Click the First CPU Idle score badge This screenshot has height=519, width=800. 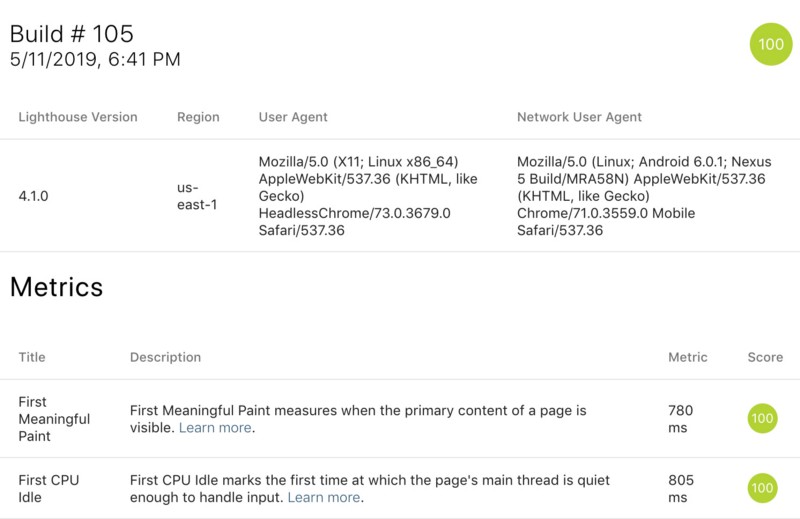tap(762, 488)
